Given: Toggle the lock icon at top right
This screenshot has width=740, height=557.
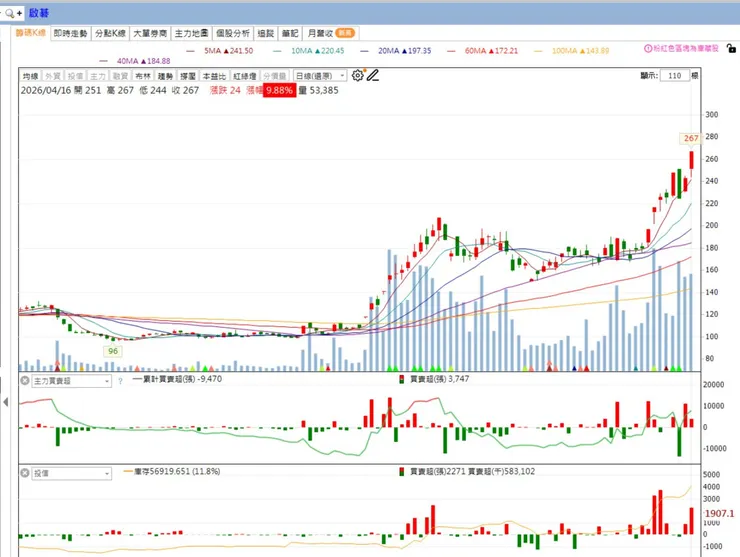Looking at the screenshot, I should pos(731,48).
